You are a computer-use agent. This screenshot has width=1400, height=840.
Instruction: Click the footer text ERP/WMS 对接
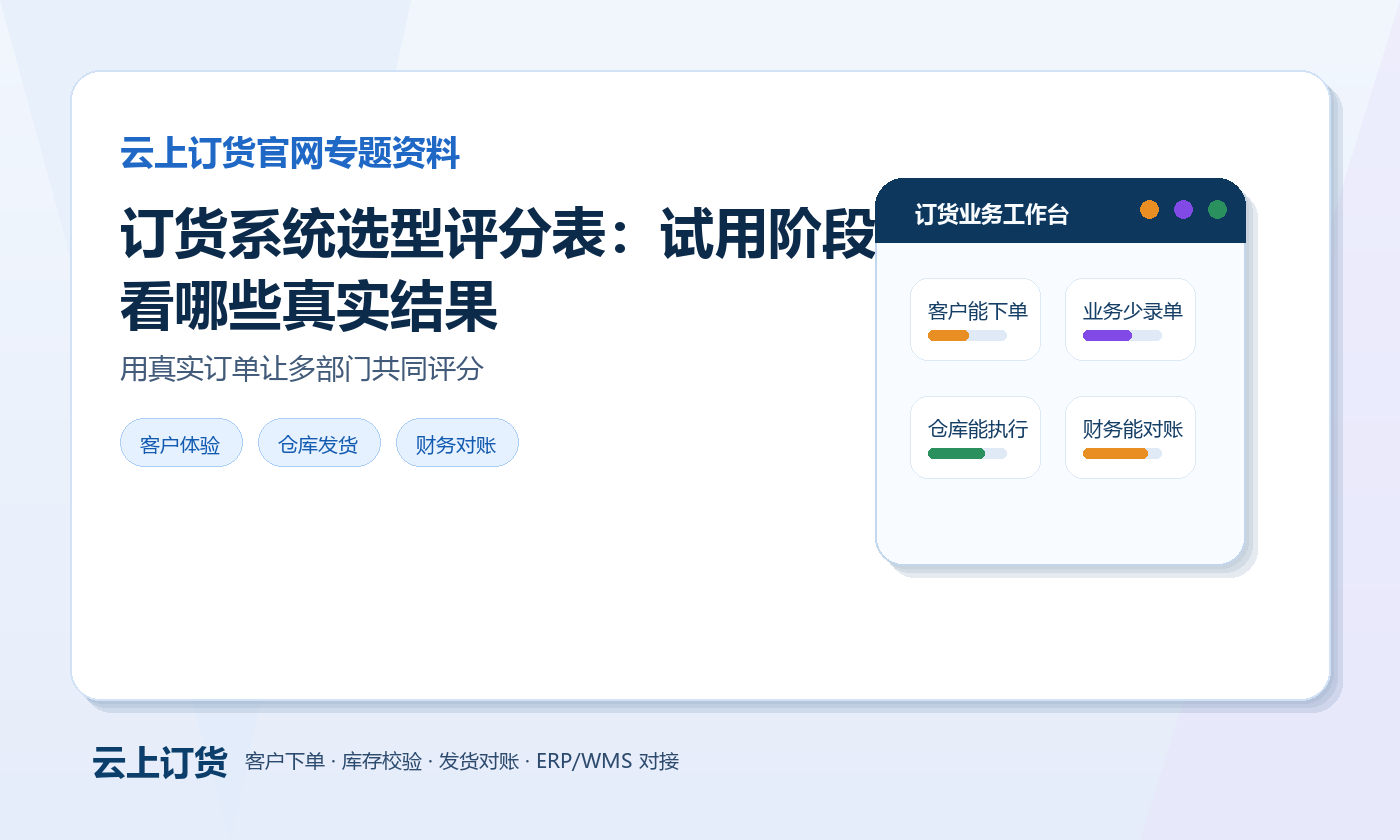608,761
